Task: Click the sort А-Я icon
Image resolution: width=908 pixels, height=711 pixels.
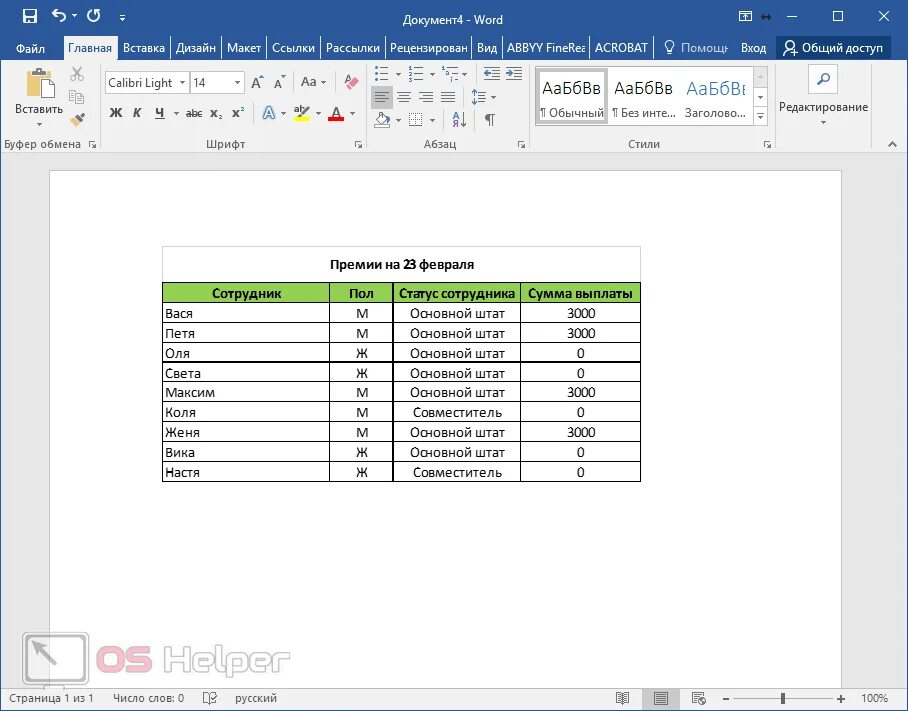Action: [459, 120]
